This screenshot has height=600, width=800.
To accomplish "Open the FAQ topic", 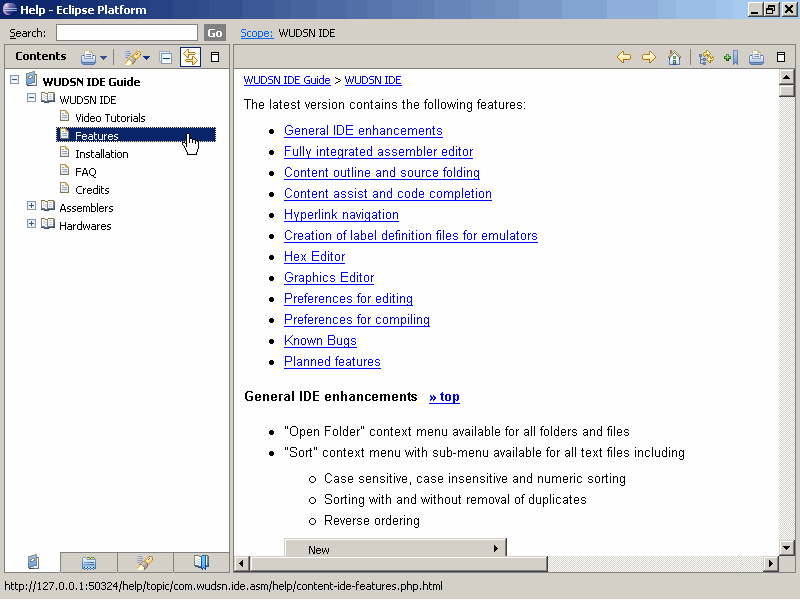I will click(86, 172).
